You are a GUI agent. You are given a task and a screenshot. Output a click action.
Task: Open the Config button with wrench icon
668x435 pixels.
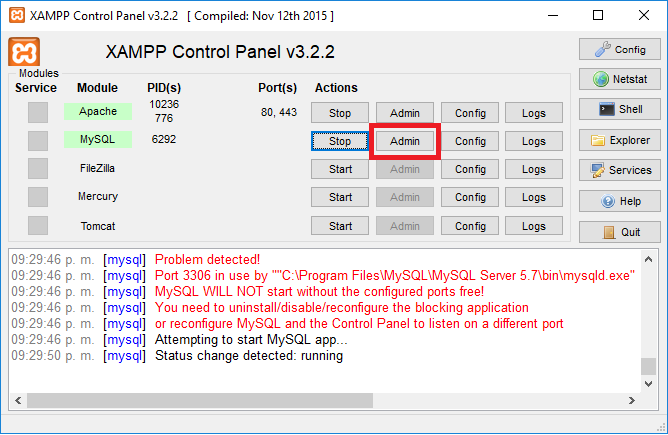(x=619, y=49)
